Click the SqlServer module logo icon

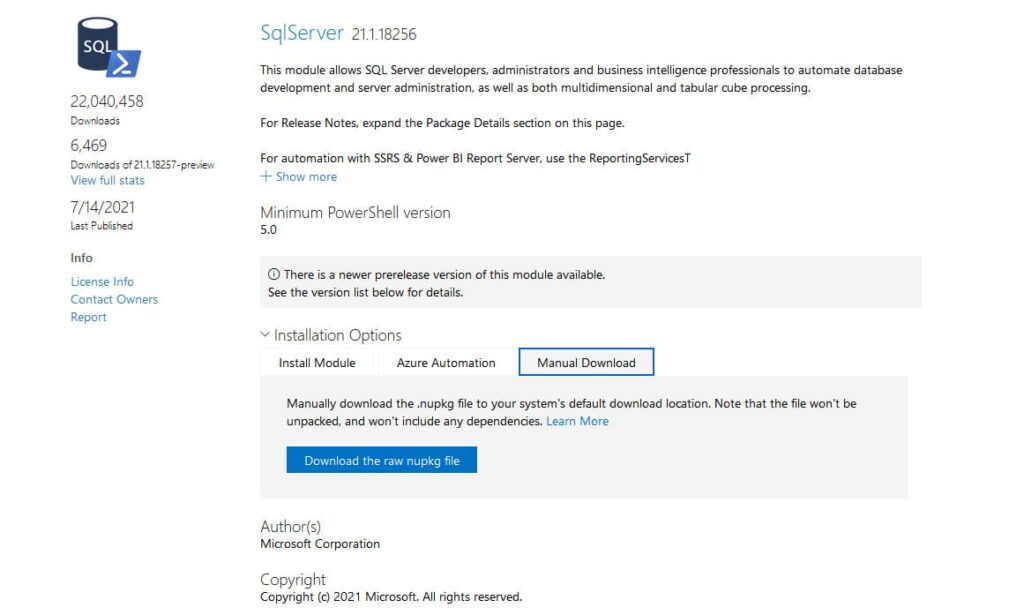tap(108, 47)
